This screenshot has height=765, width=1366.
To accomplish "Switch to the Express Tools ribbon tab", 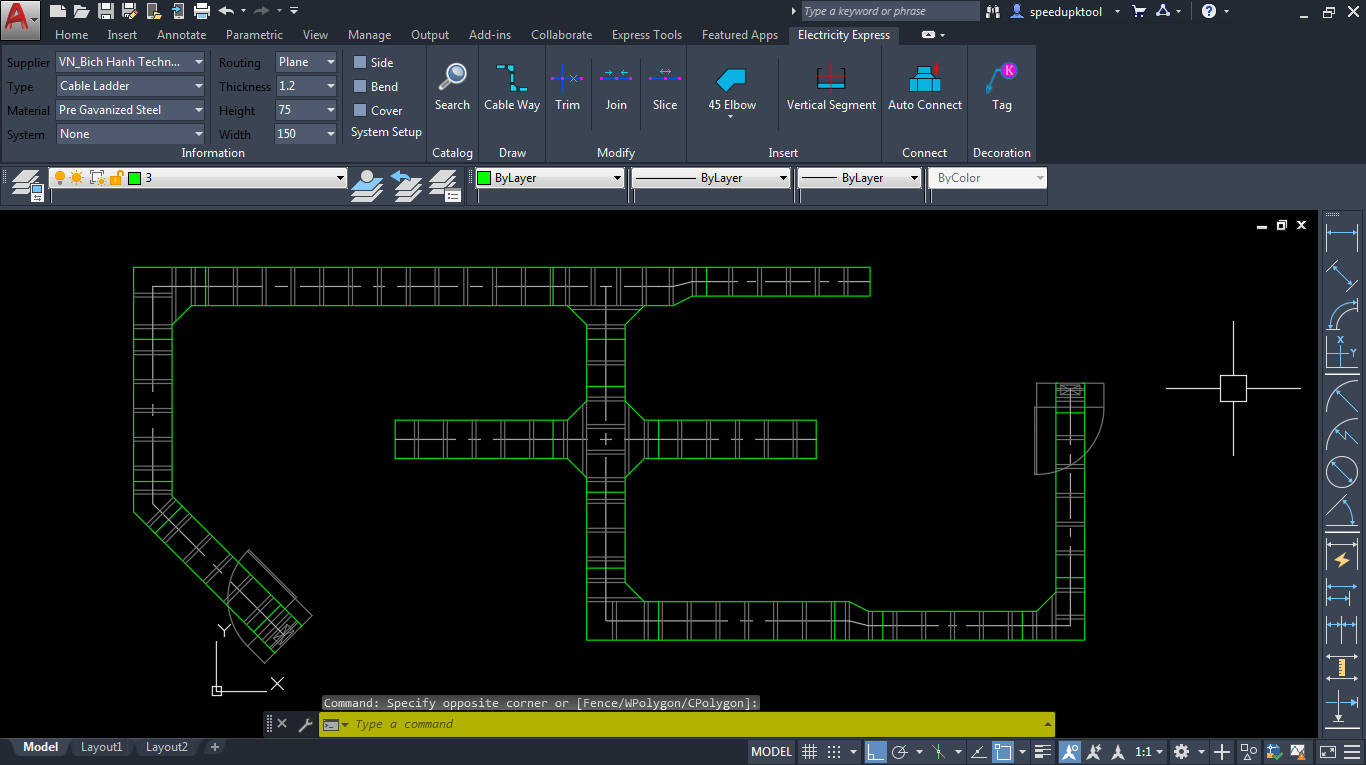I will [647, 35].
